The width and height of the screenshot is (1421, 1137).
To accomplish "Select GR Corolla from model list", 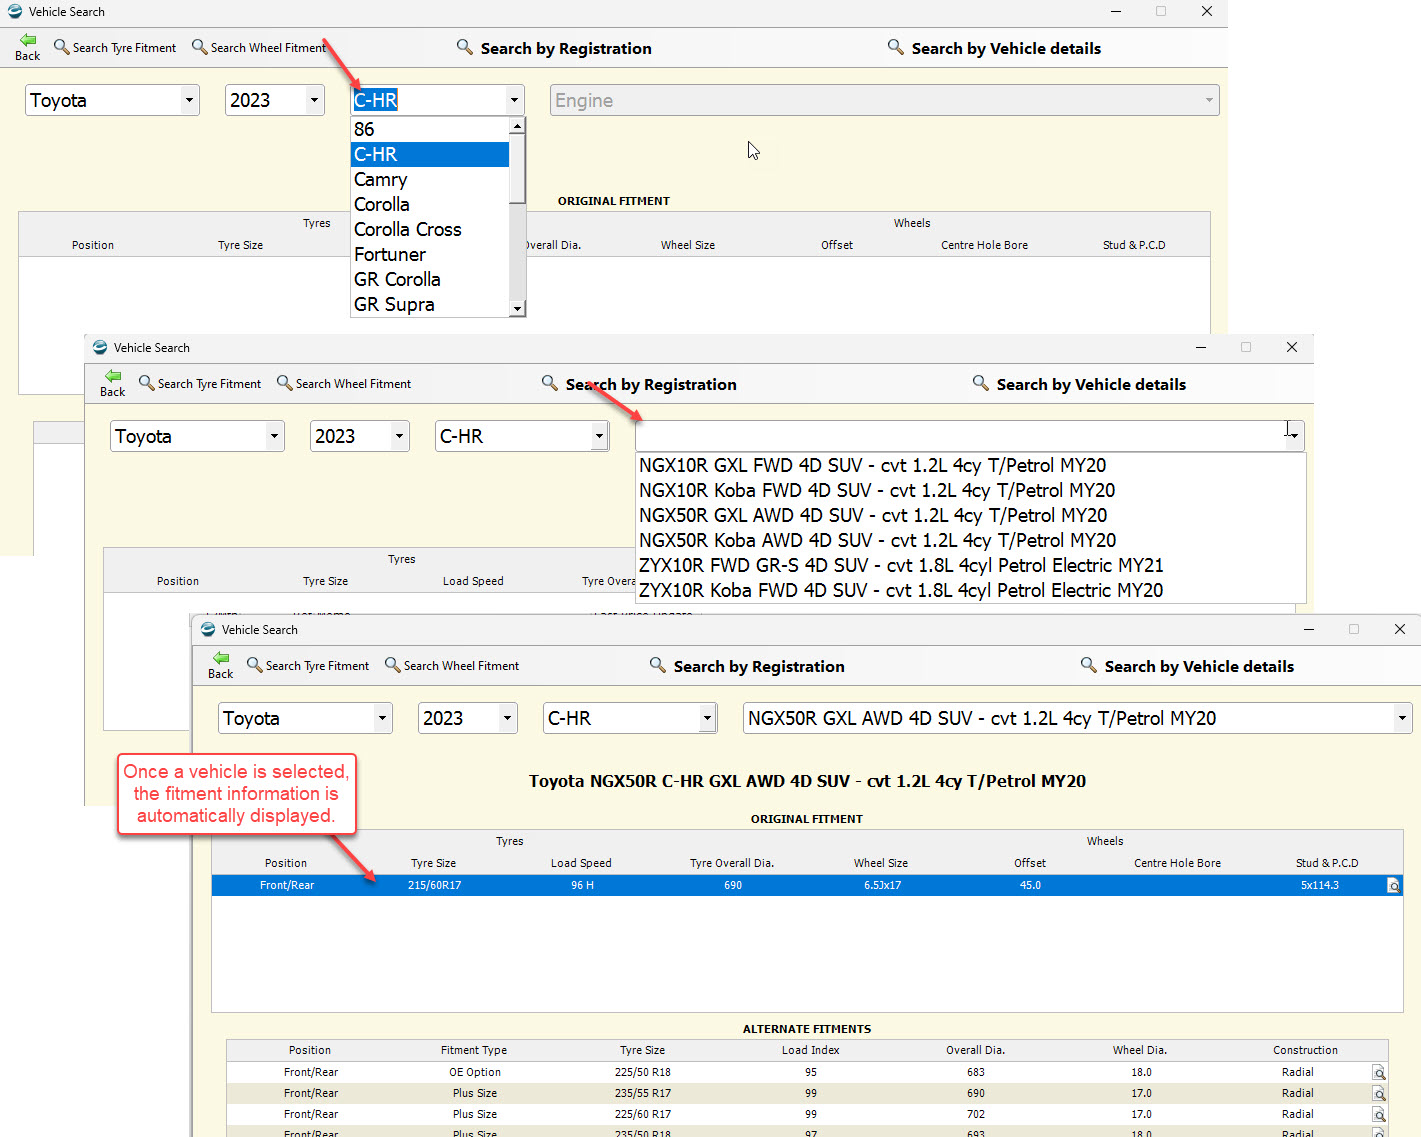I will coord(430,279).
